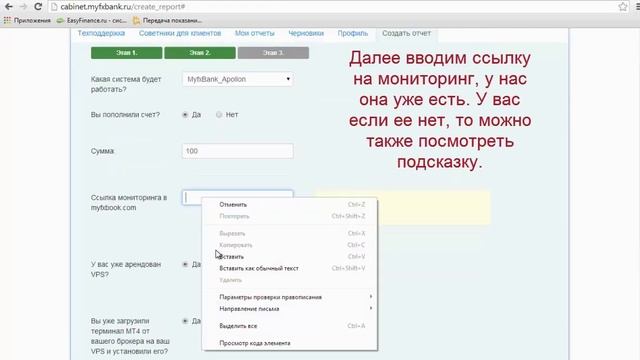Select Да for account funded
Viewport: 640px width, 360px height.
point(185,115)
